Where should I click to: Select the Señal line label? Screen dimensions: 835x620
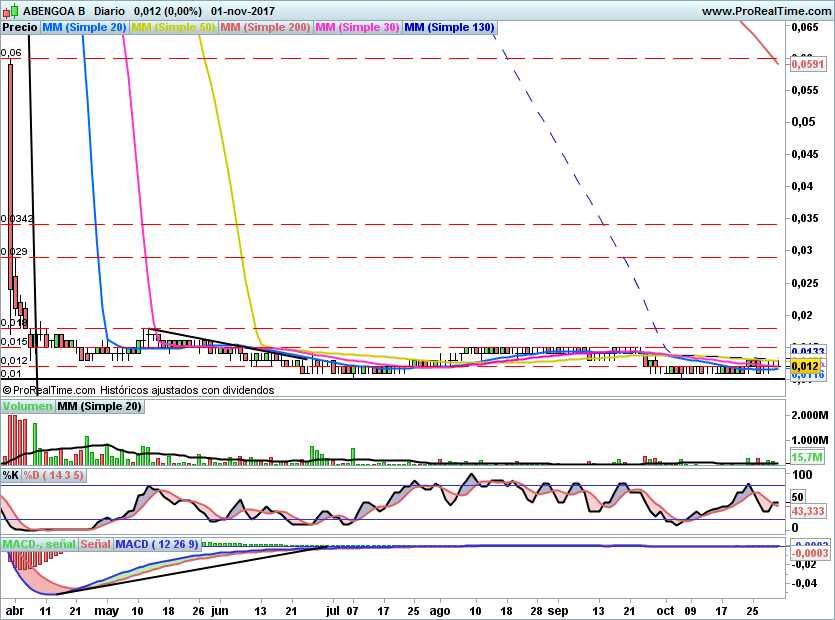click(95, 544)
